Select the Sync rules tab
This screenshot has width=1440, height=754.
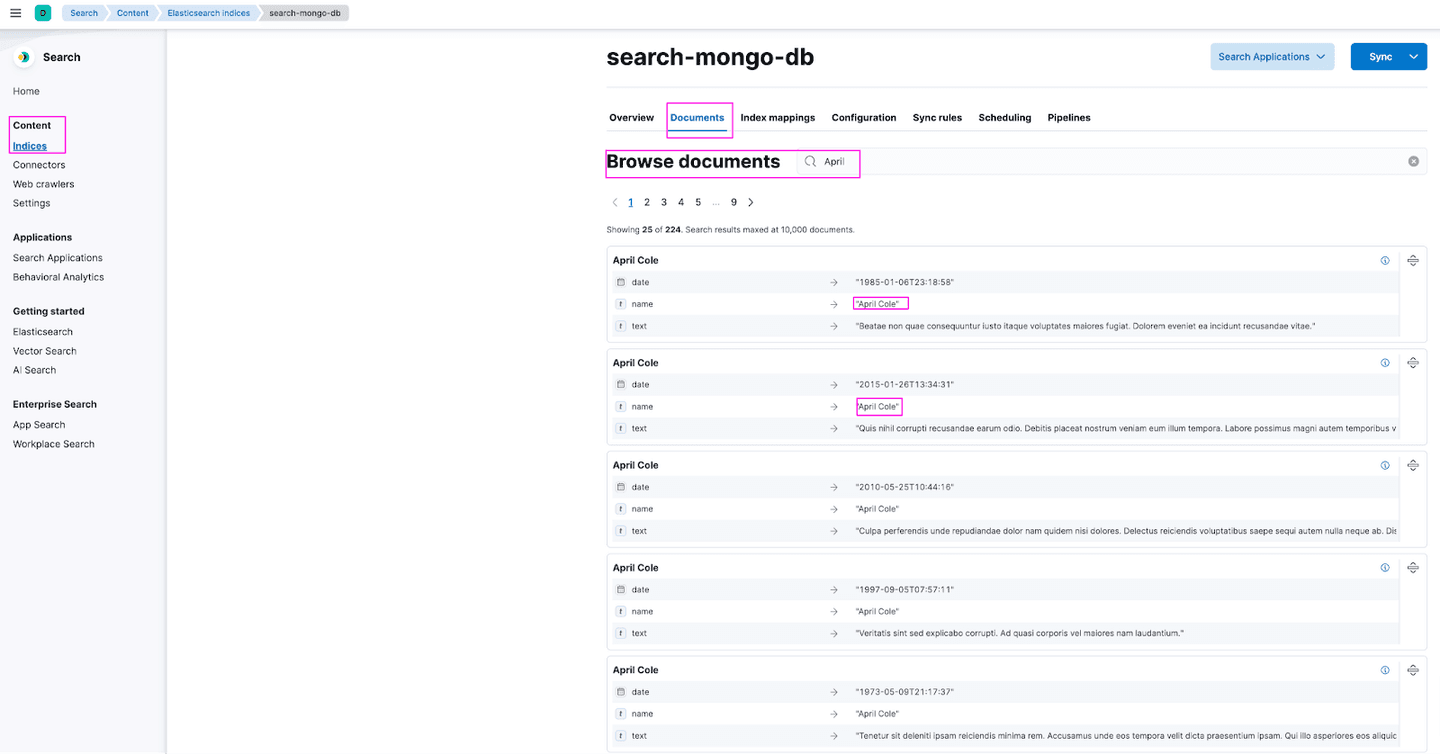point(937,118)
